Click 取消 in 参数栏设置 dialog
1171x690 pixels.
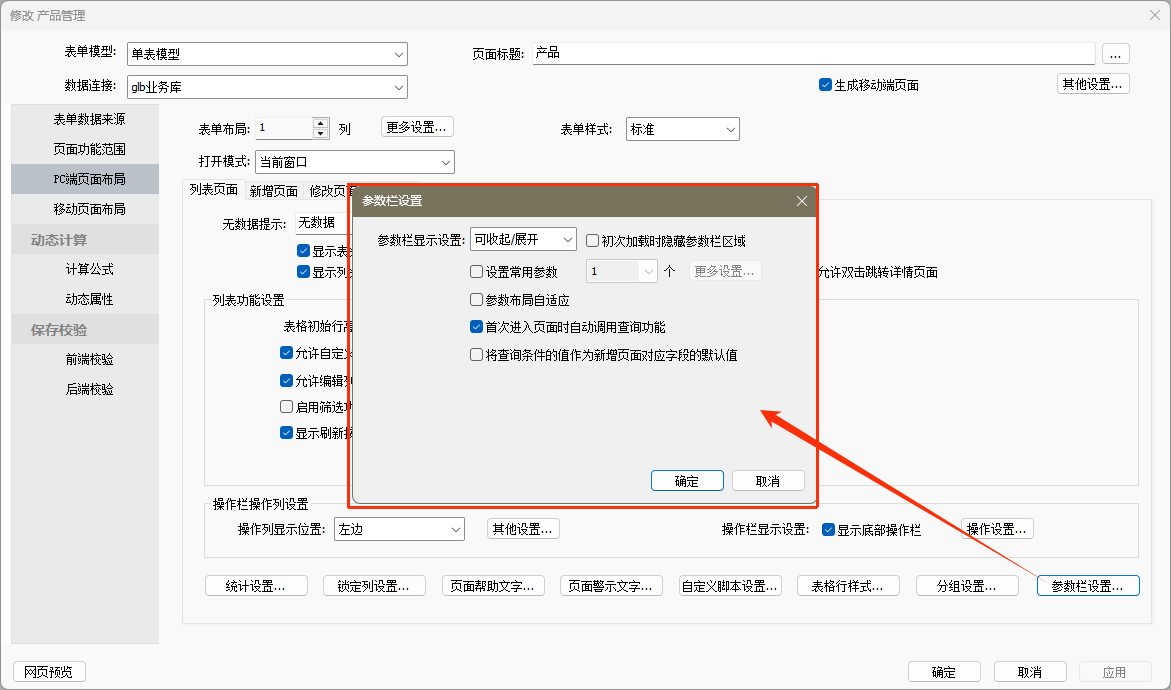point(768,481)
